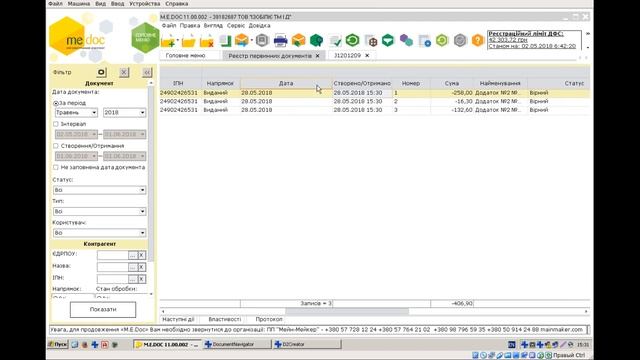Expand the new folder icon's dropdown arrow

point(177,40)
